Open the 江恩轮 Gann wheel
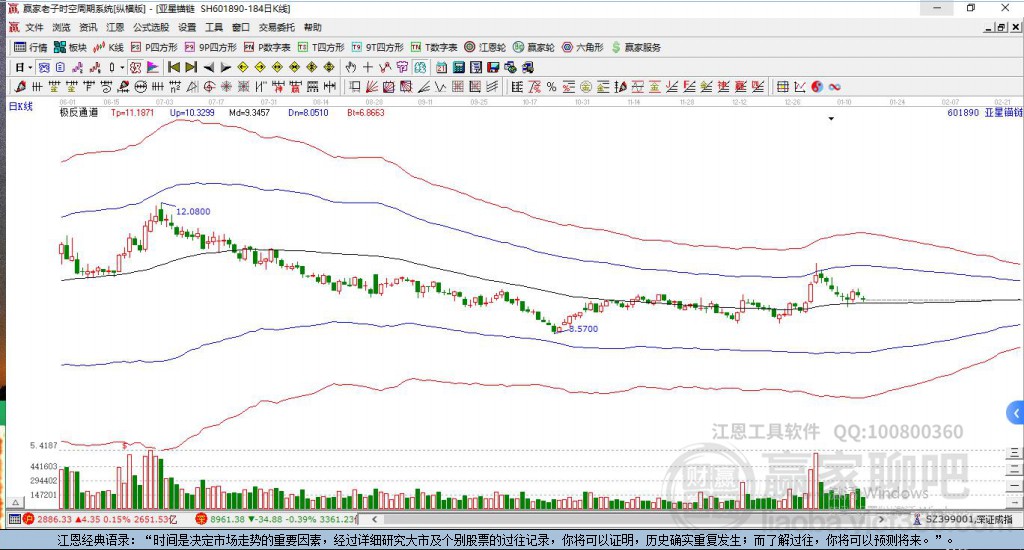 click(x=485, y=47)
